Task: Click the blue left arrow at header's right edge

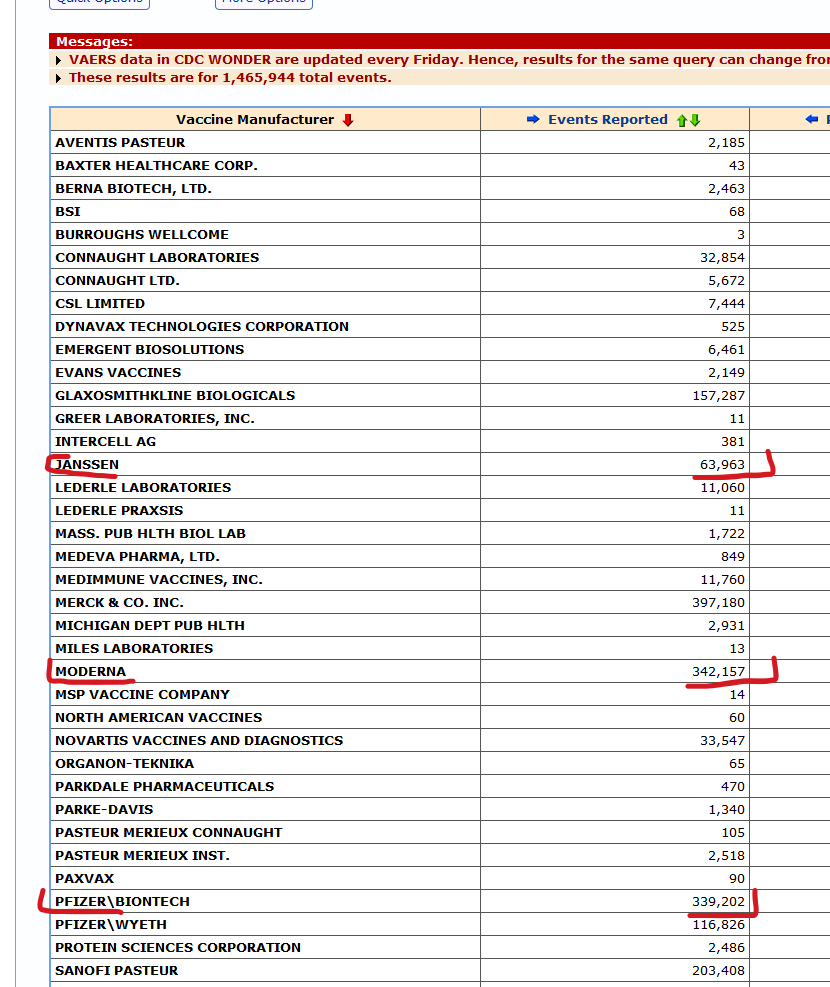Action: pos(812,120)
